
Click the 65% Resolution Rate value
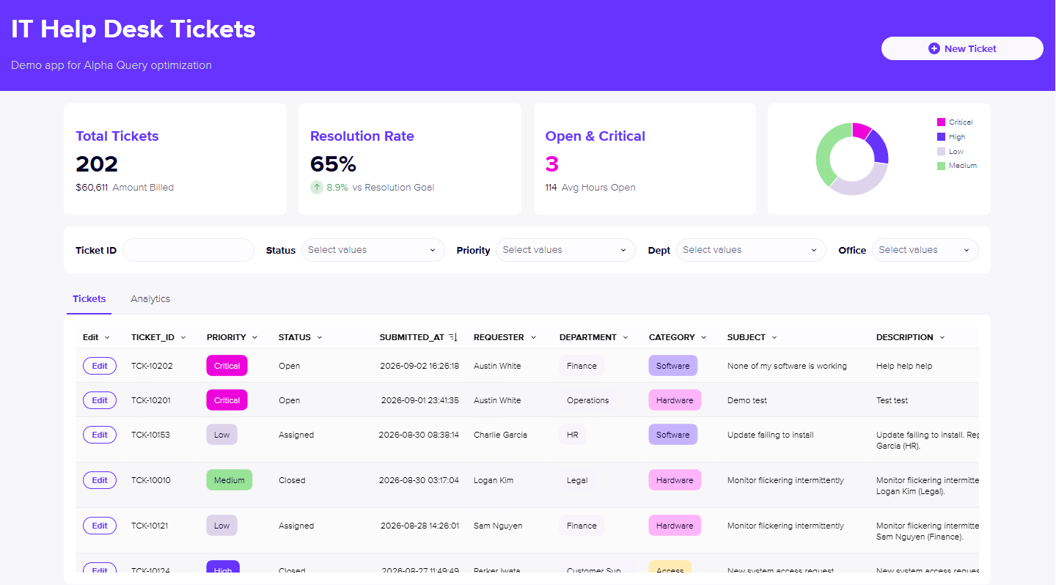[x=333, y=164]
